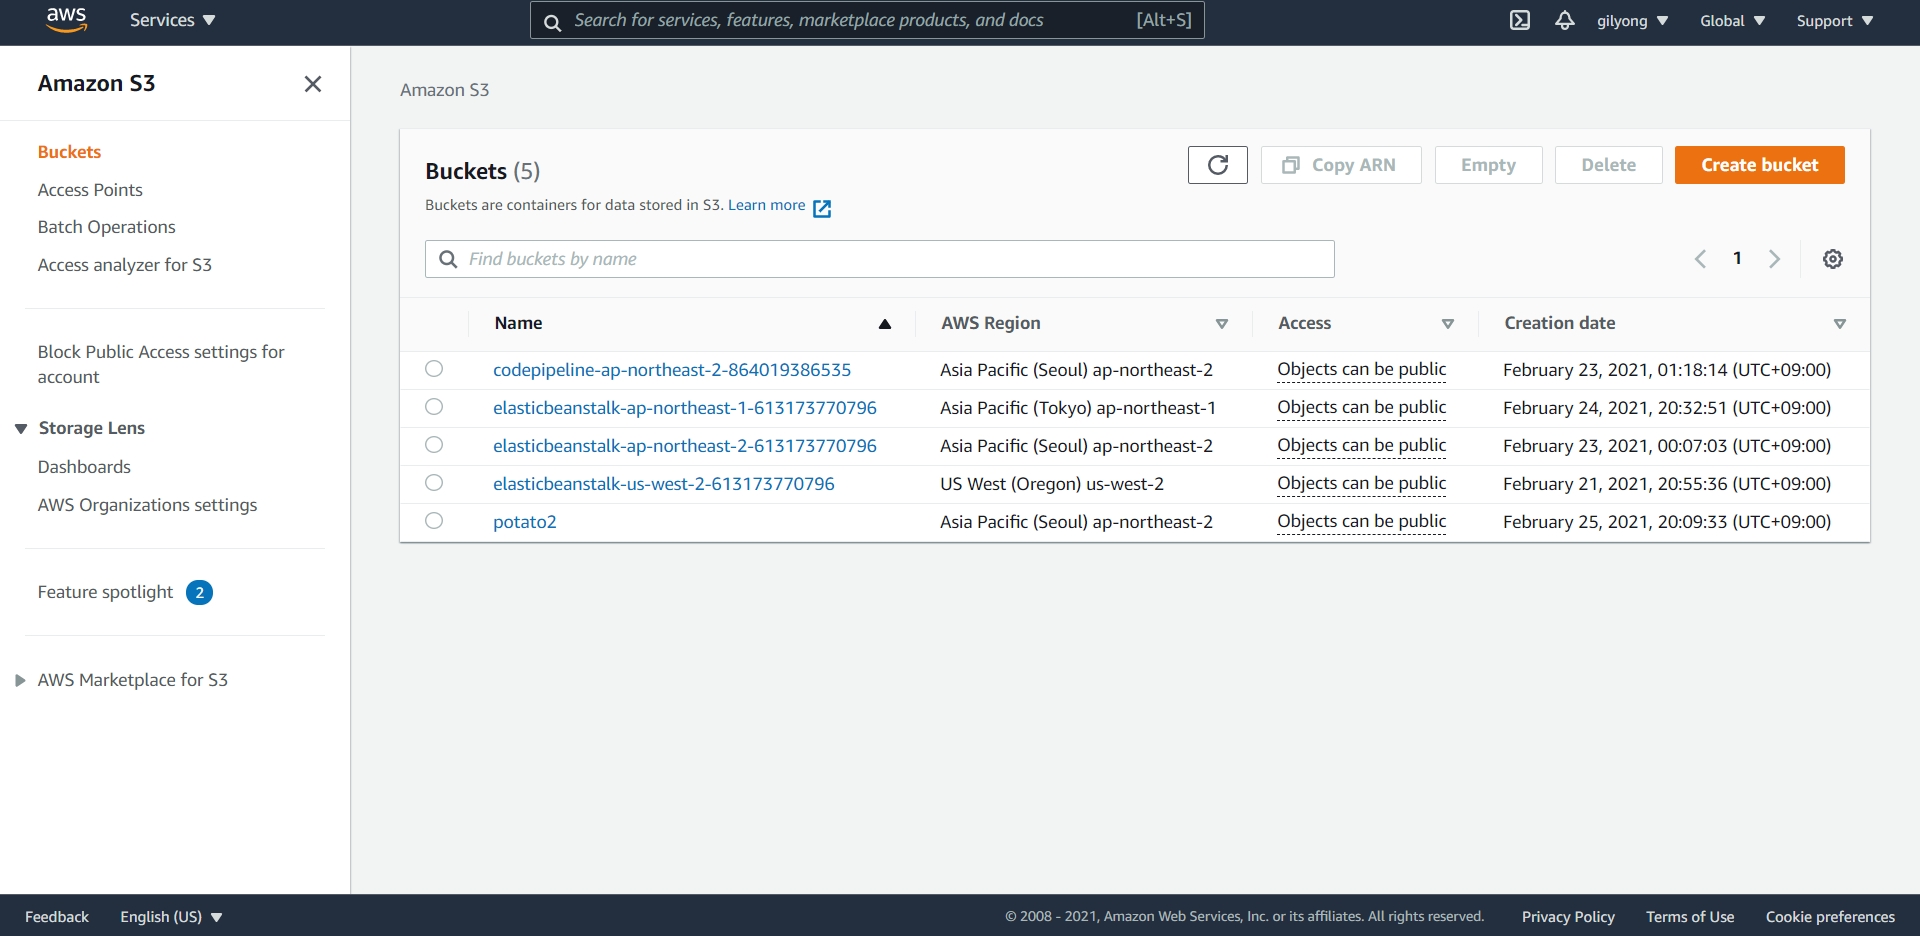Open Access Points in the sidebar

point(90,190)
